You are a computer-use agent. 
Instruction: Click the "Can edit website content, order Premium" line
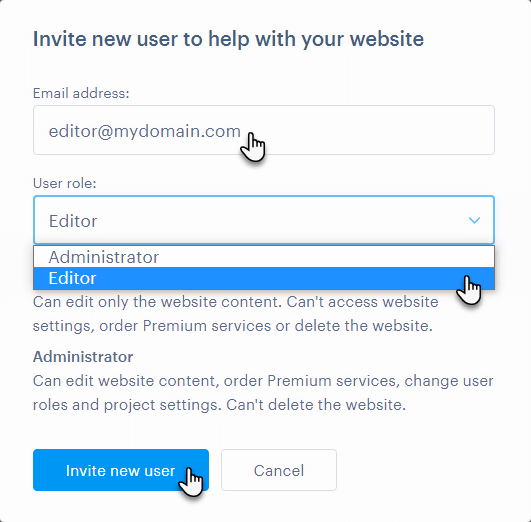click(x=263, y=381)
